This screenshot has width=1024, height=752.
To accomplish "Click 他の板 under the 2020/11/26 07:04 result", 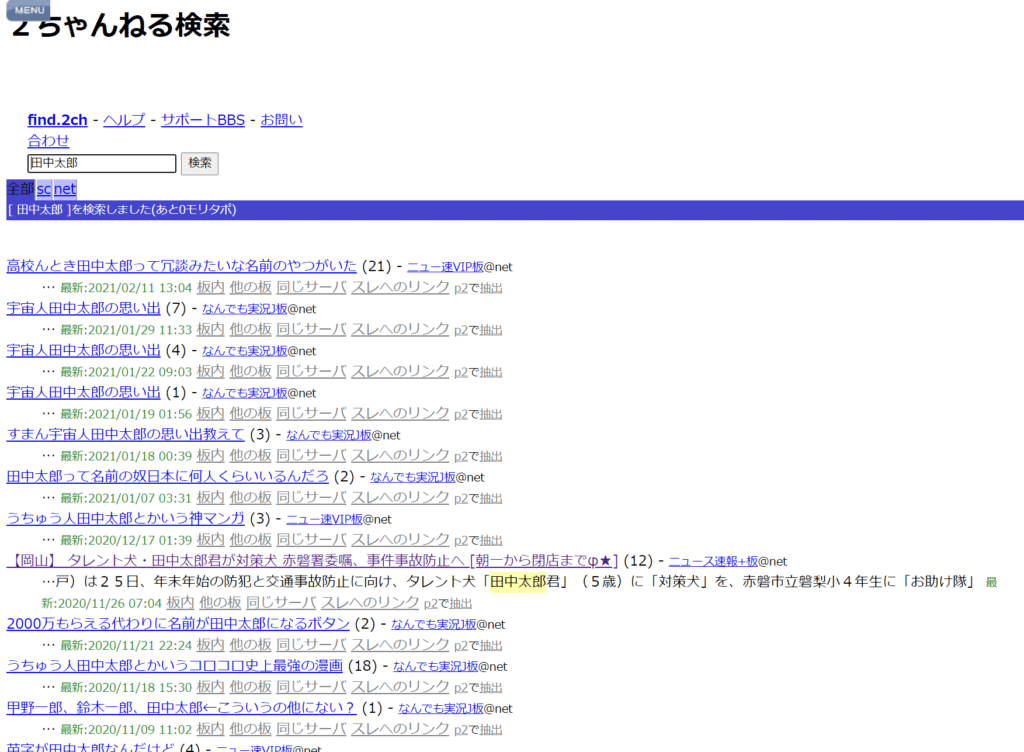I will click(220, 603).
